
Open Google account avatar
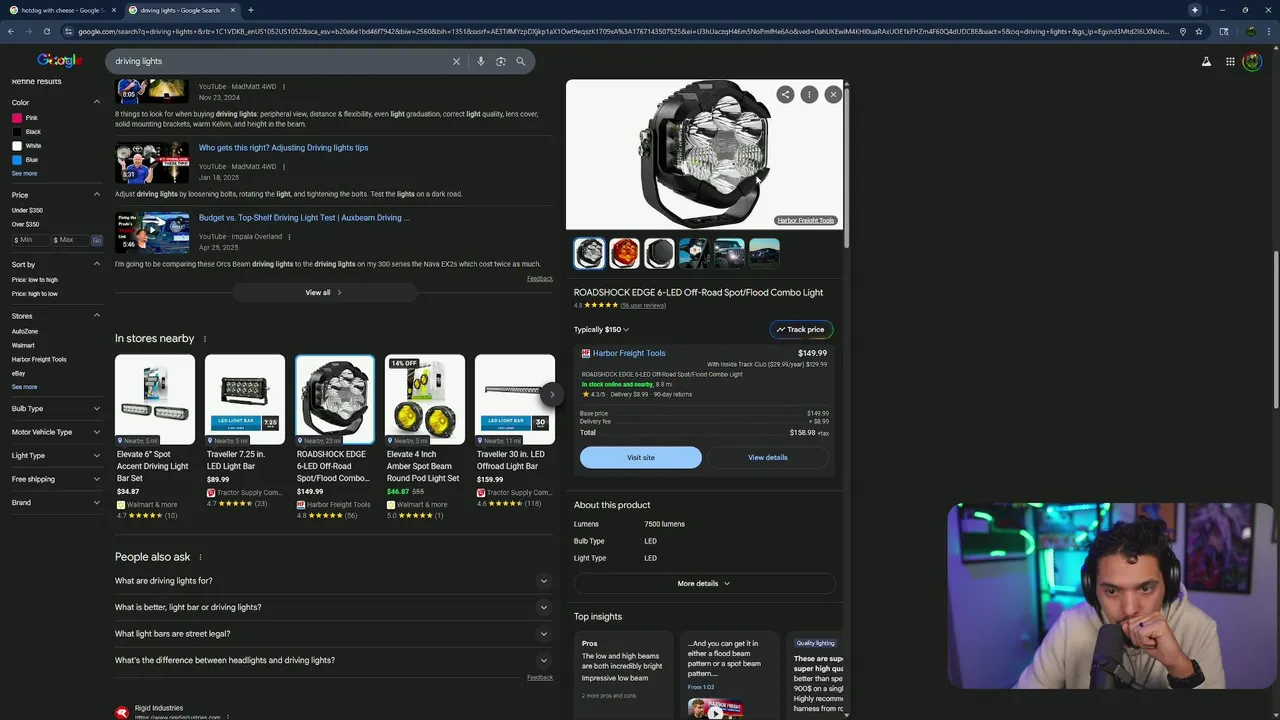point(1252,61)
